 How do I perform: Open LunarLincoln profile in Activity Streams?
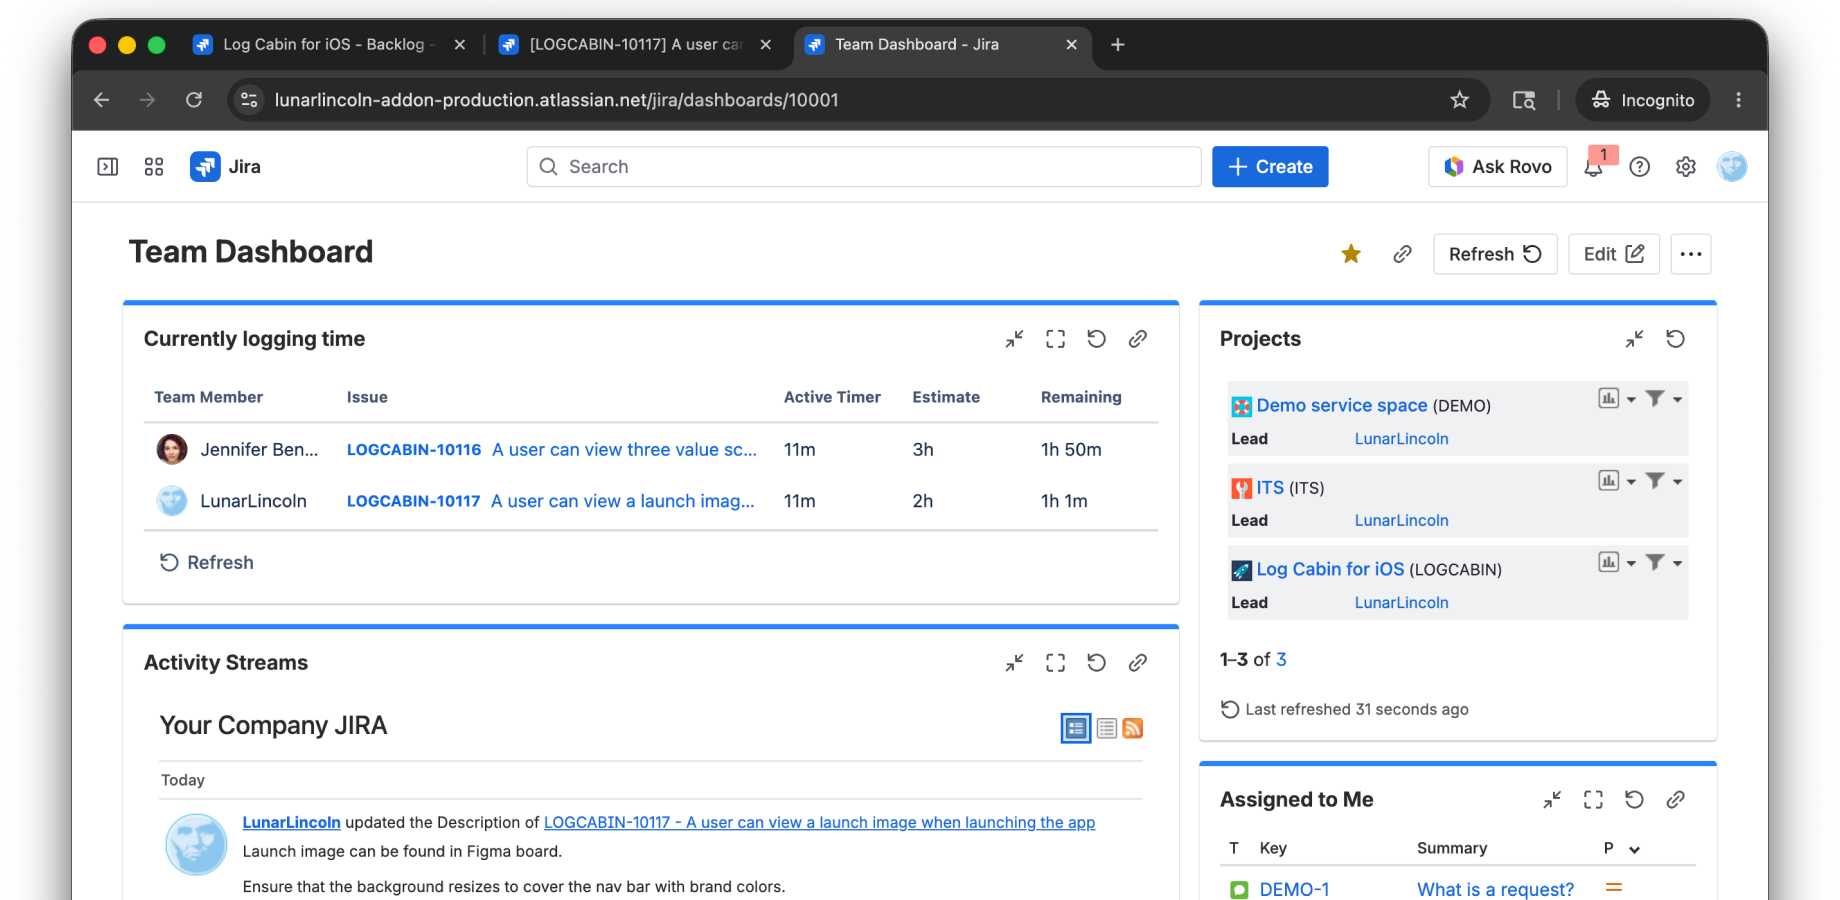[x=292, y=822]
